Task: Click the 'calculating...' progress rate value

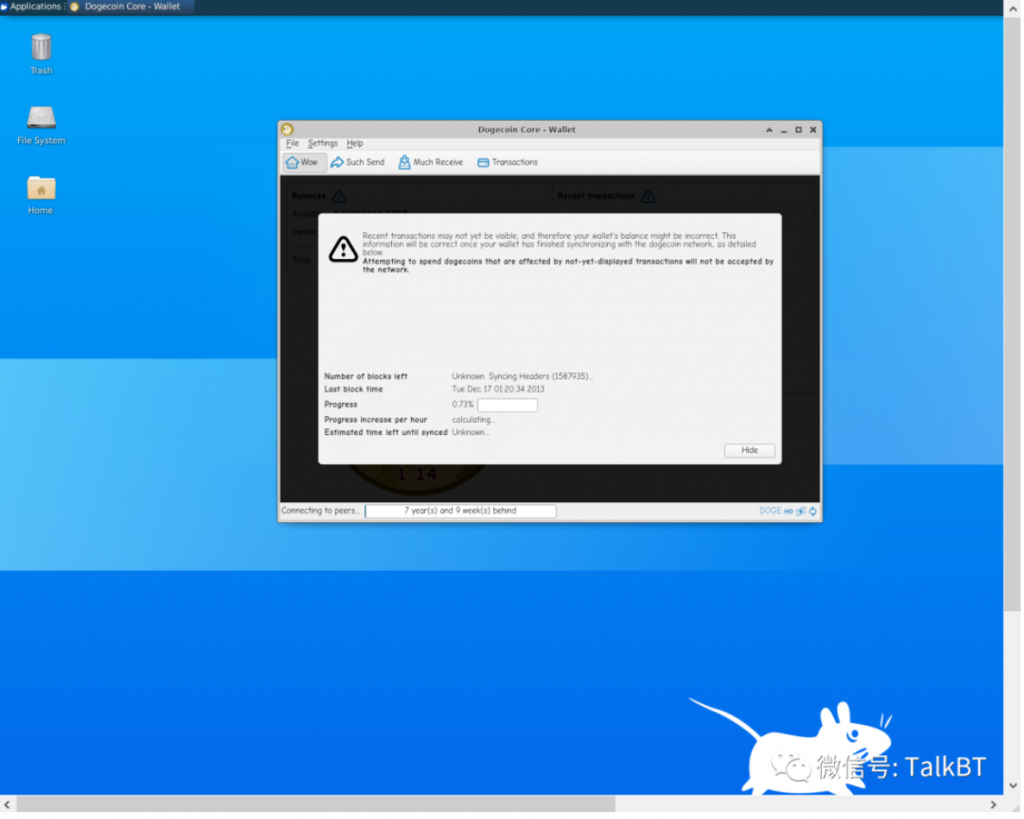Action: tap(473, 420)
